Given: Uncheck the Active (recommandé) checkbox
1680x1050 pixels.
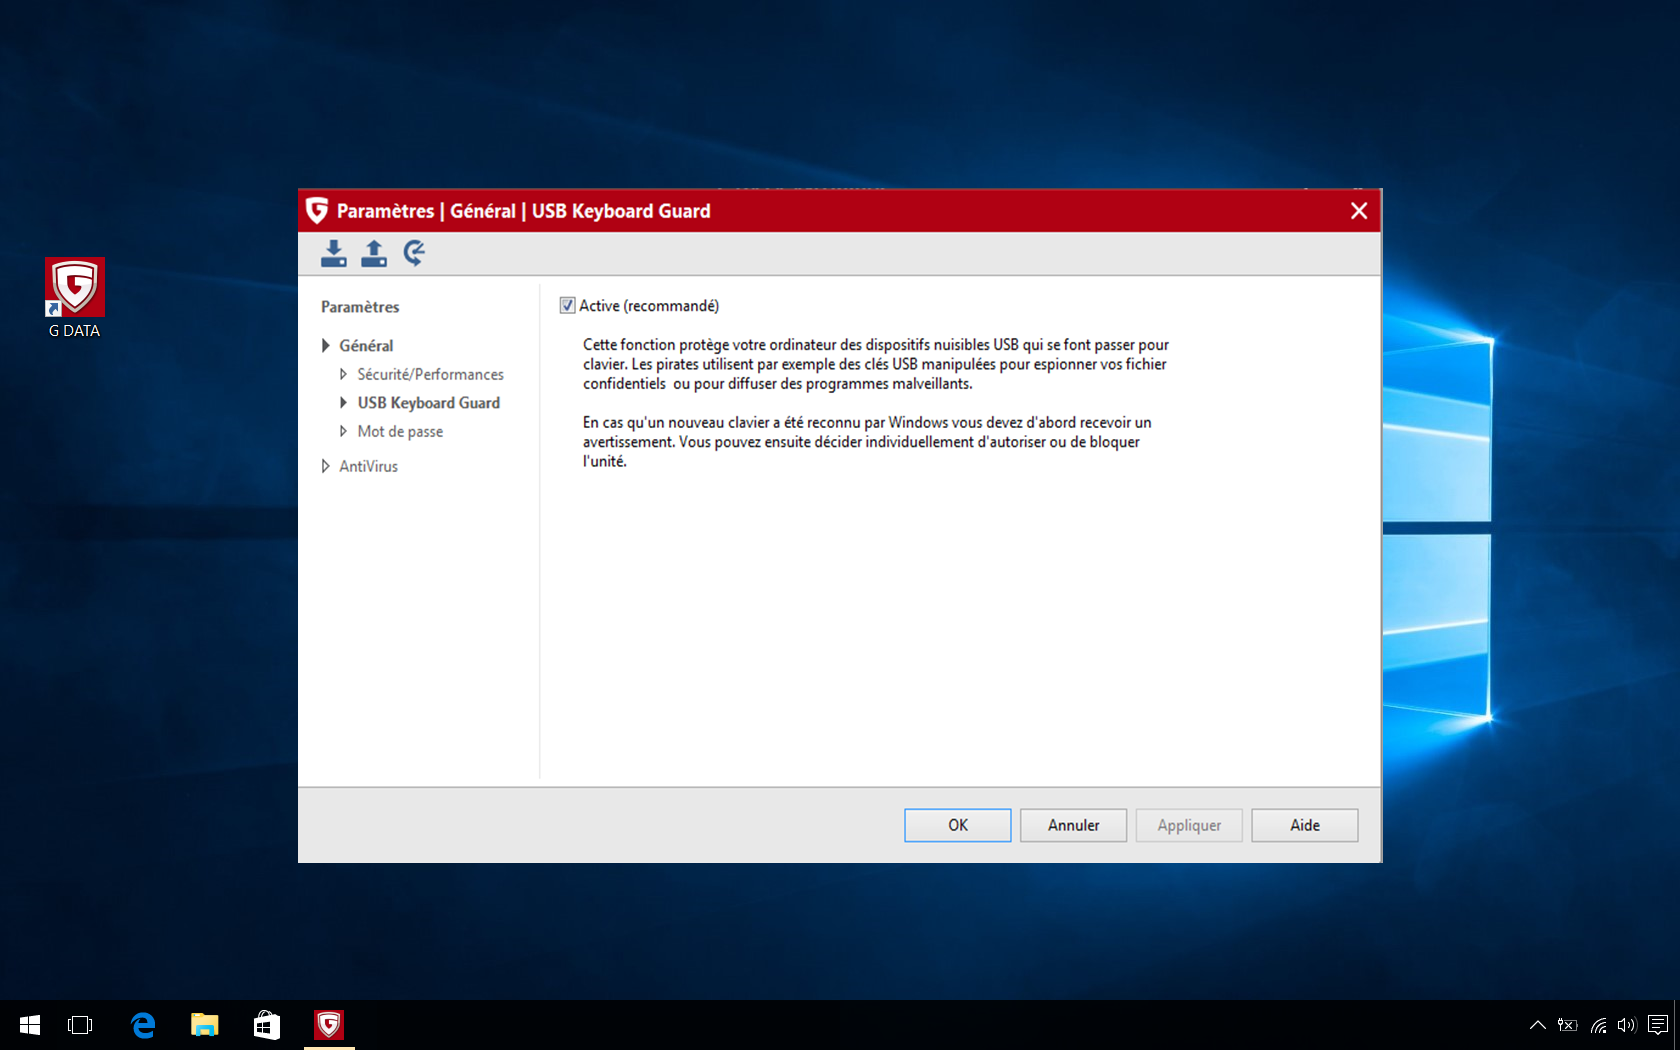Looking at the screenshot, I should click(x=567, y=306).
